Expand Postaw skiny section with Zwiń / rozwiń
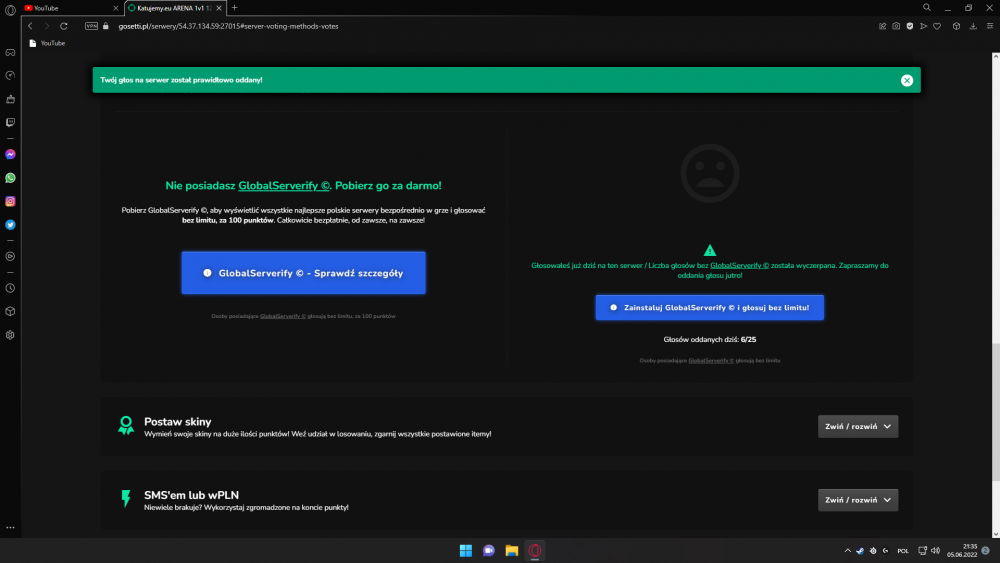Screen dimensions: 1000x563 pyautogui.click(x=858, y=427)
